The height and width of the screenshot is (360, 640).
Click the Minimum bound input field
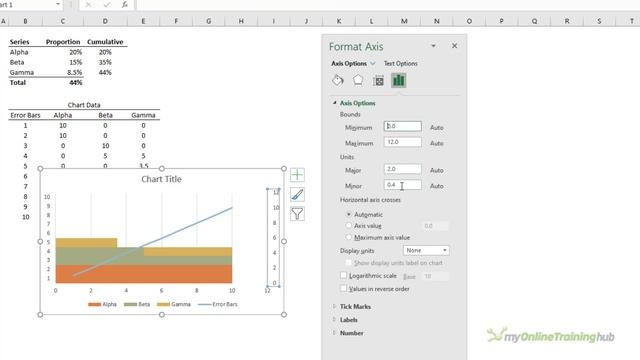402,126
